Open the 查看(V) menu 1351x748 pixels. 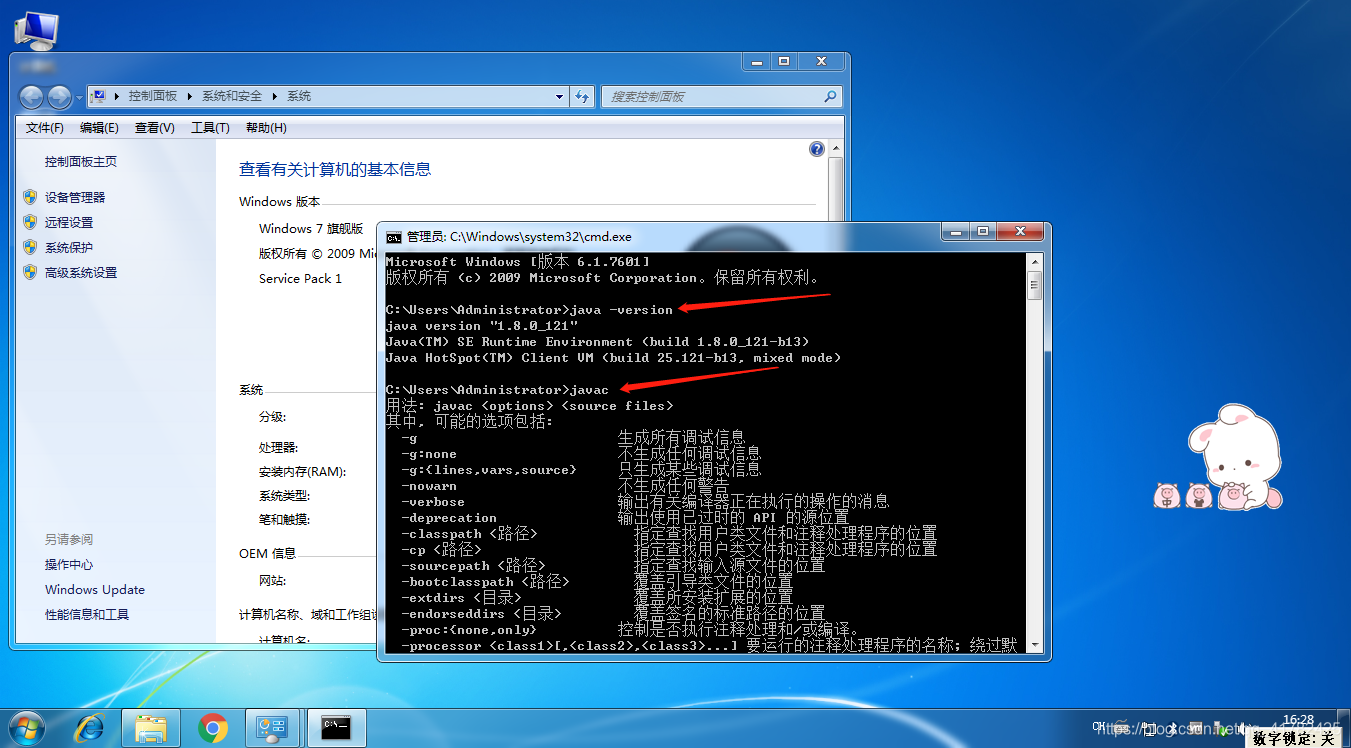pyautogui.click(x=155, y=128)
